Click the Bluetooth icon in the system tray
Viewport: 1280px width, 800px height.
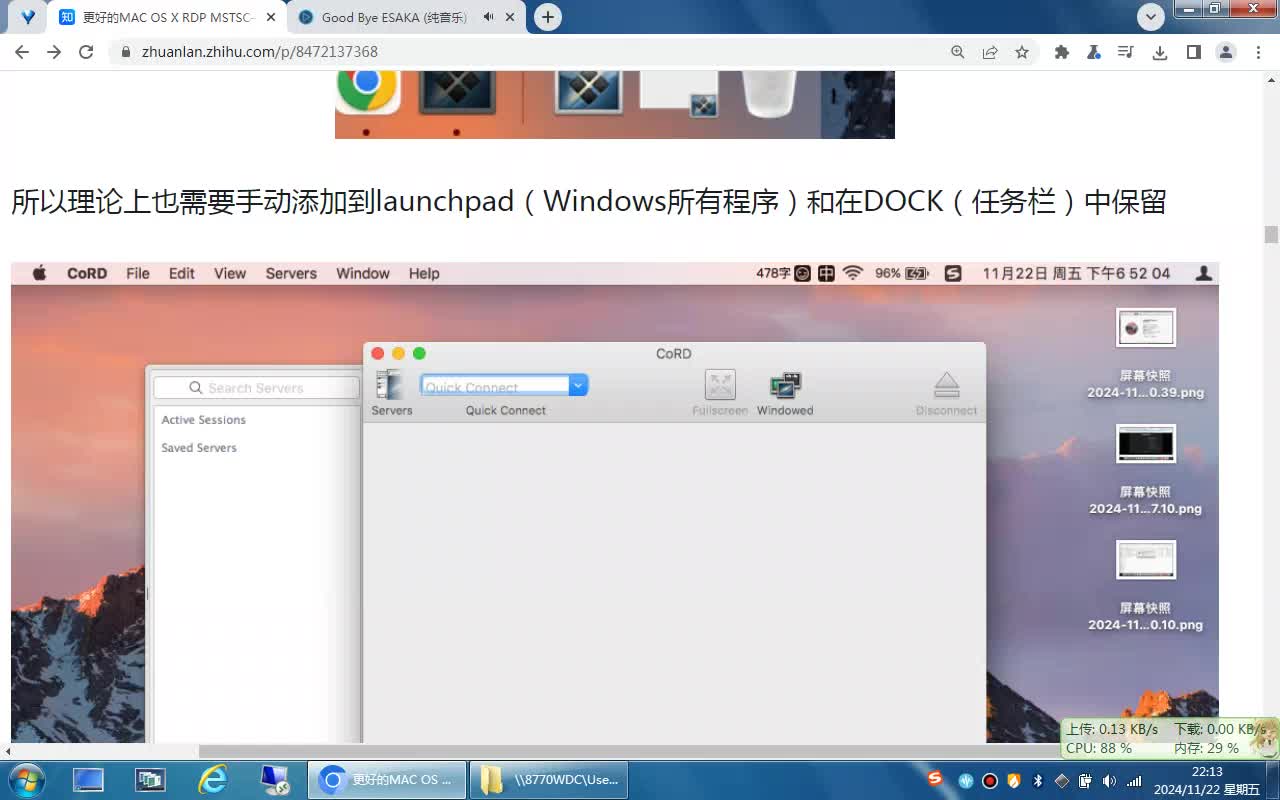click(x=1038, y=780)
